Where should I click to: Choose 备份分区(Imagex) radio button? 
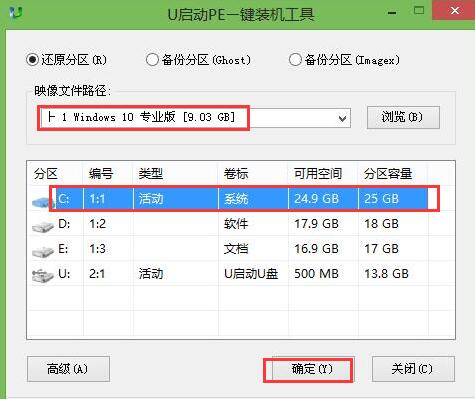point(344,60)
